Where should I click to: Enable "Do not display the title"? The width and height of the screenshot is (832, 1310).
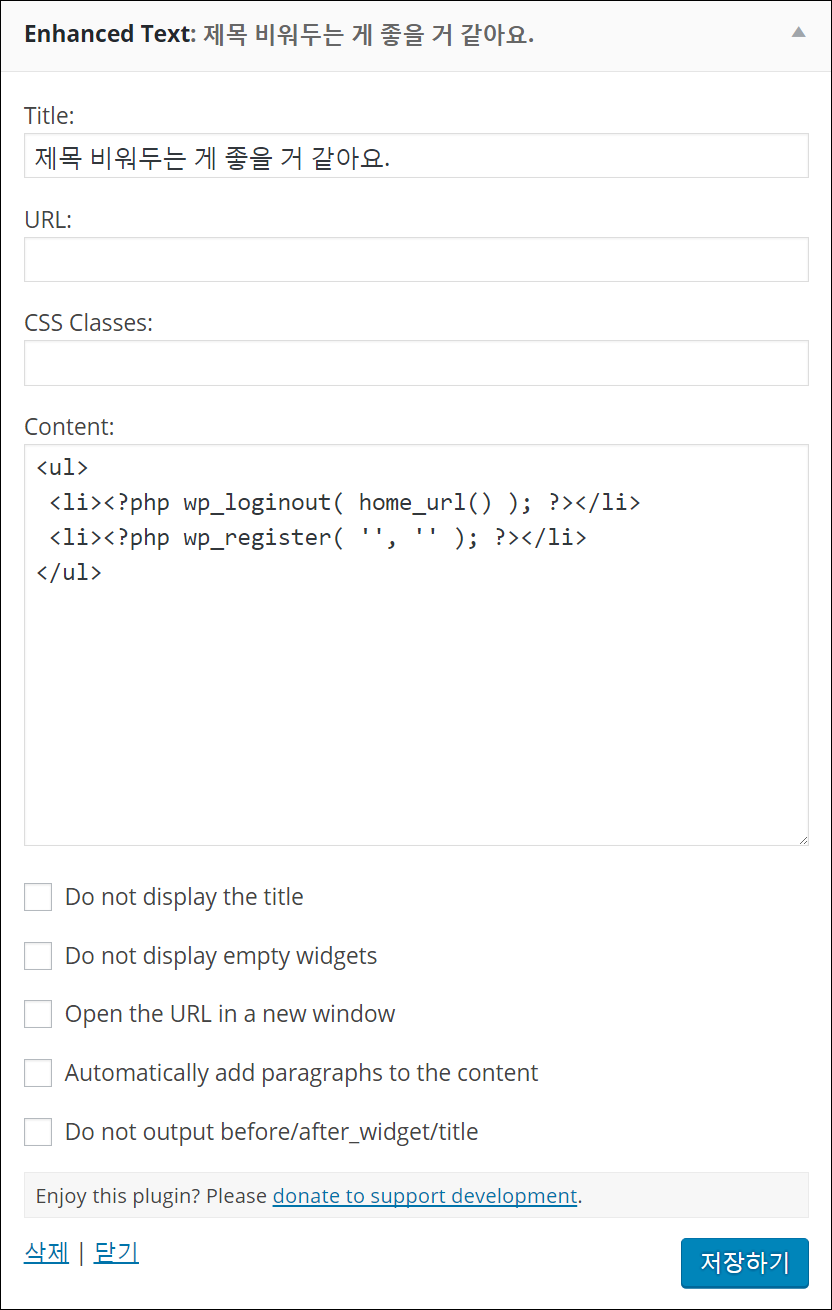[x=38, y=897]
